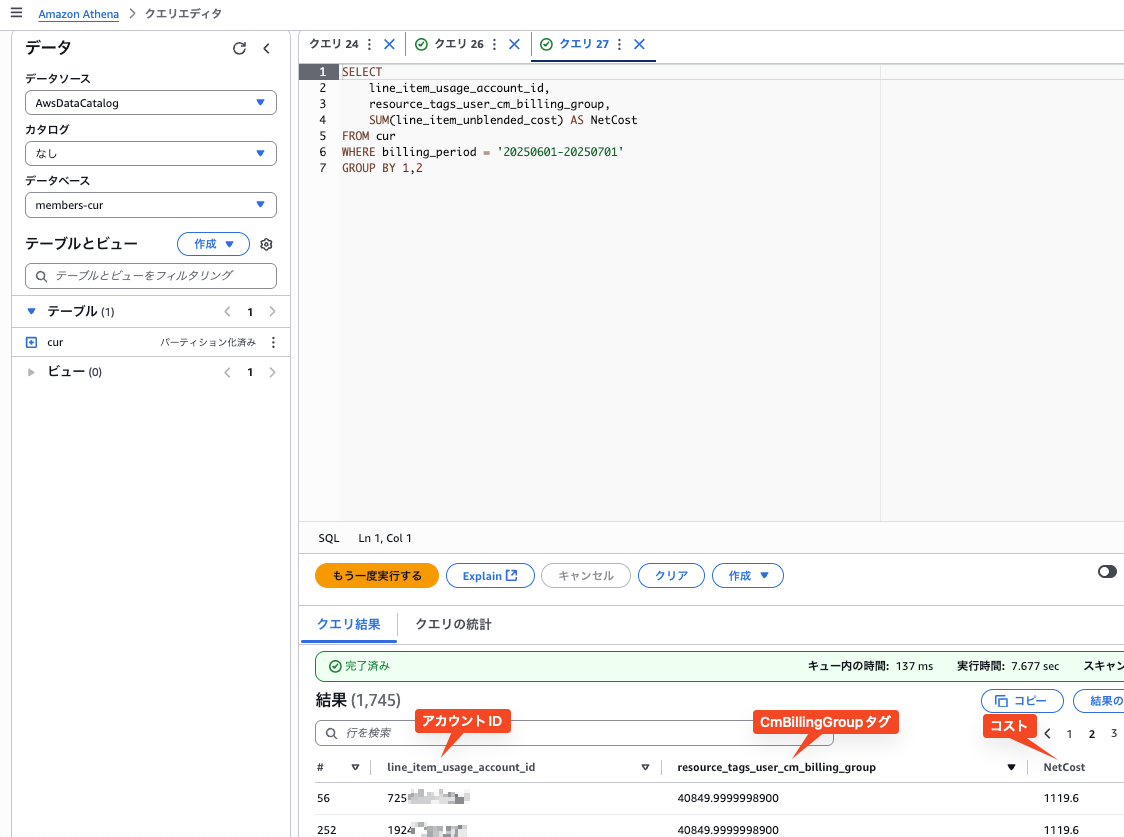Click the SELECT line in SQL editor
1124x837 pixels.
click(x=362, y=72)
